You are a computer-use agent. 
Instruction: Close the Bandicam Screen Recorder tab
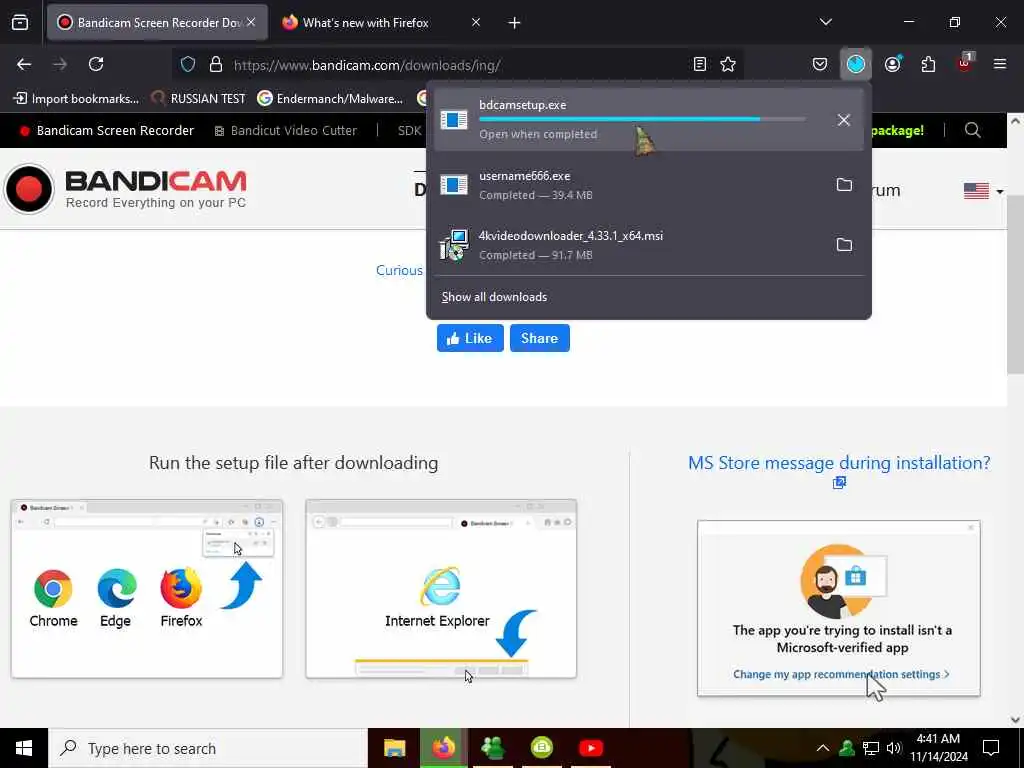(251, 22)
